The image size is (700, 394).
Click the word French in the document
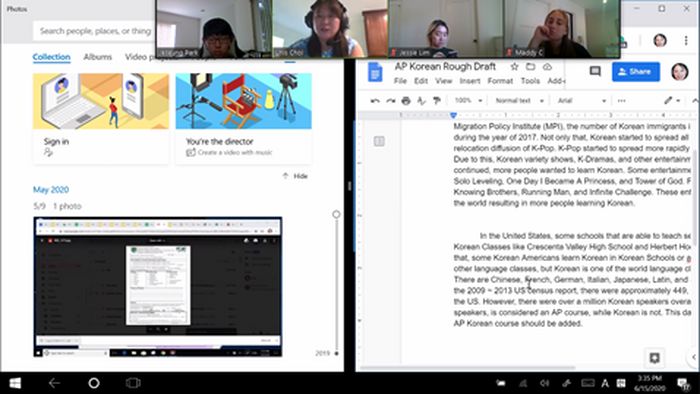[537, 280]
